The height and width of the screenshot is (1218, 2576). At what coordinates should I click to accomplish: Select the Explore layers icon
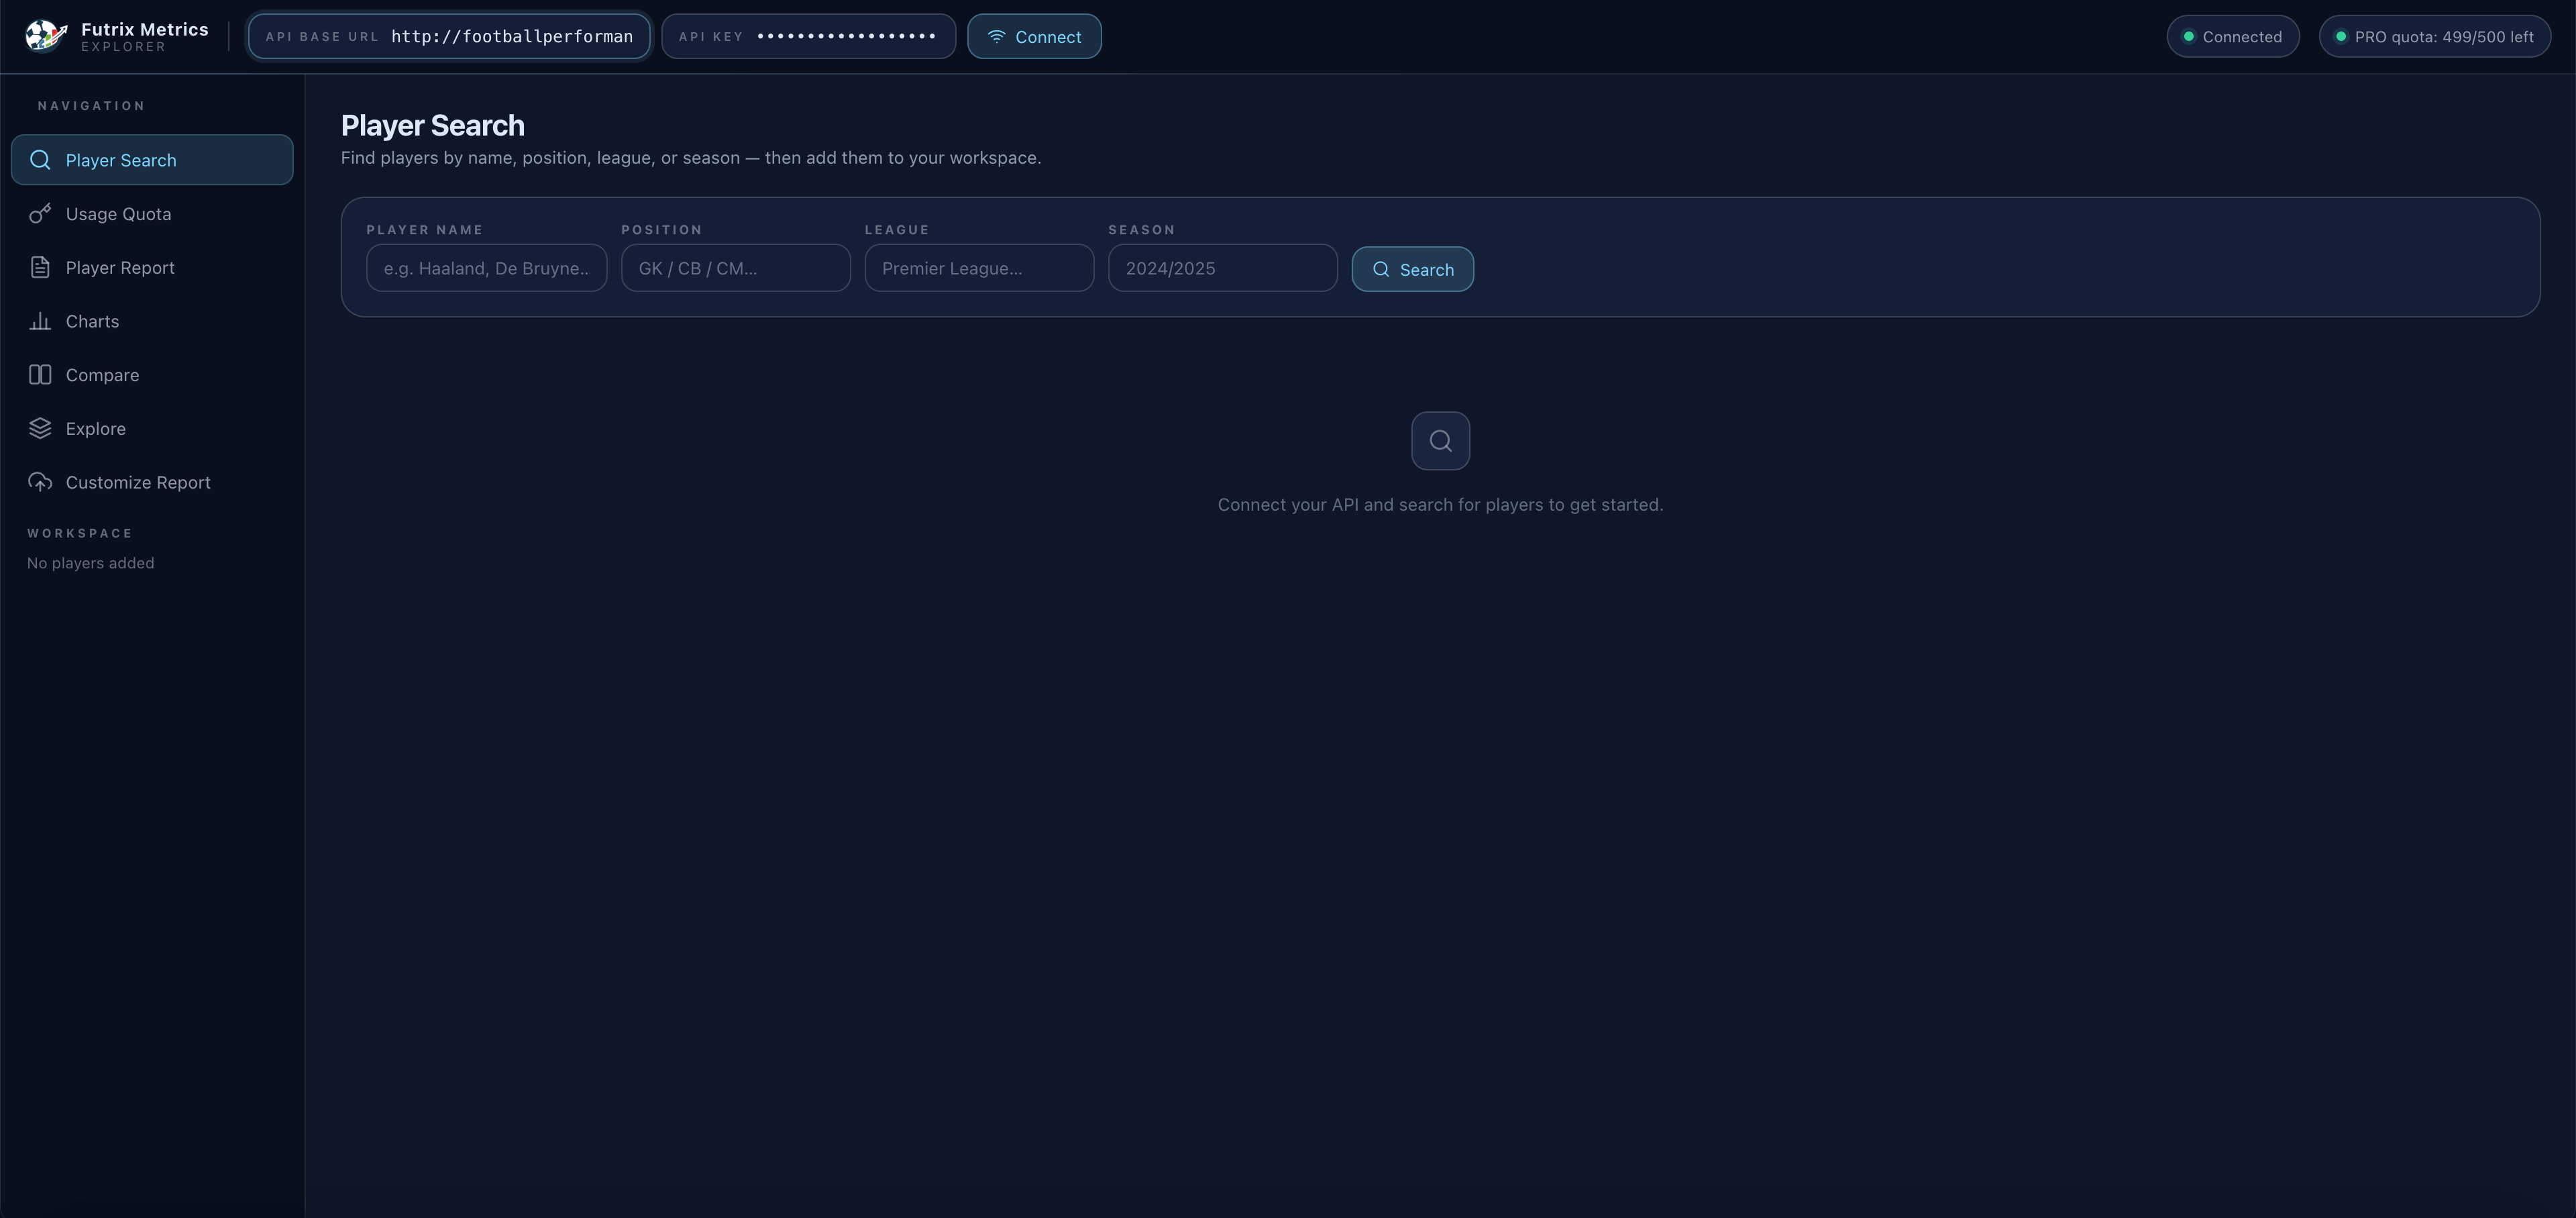(x=39, y=428)
